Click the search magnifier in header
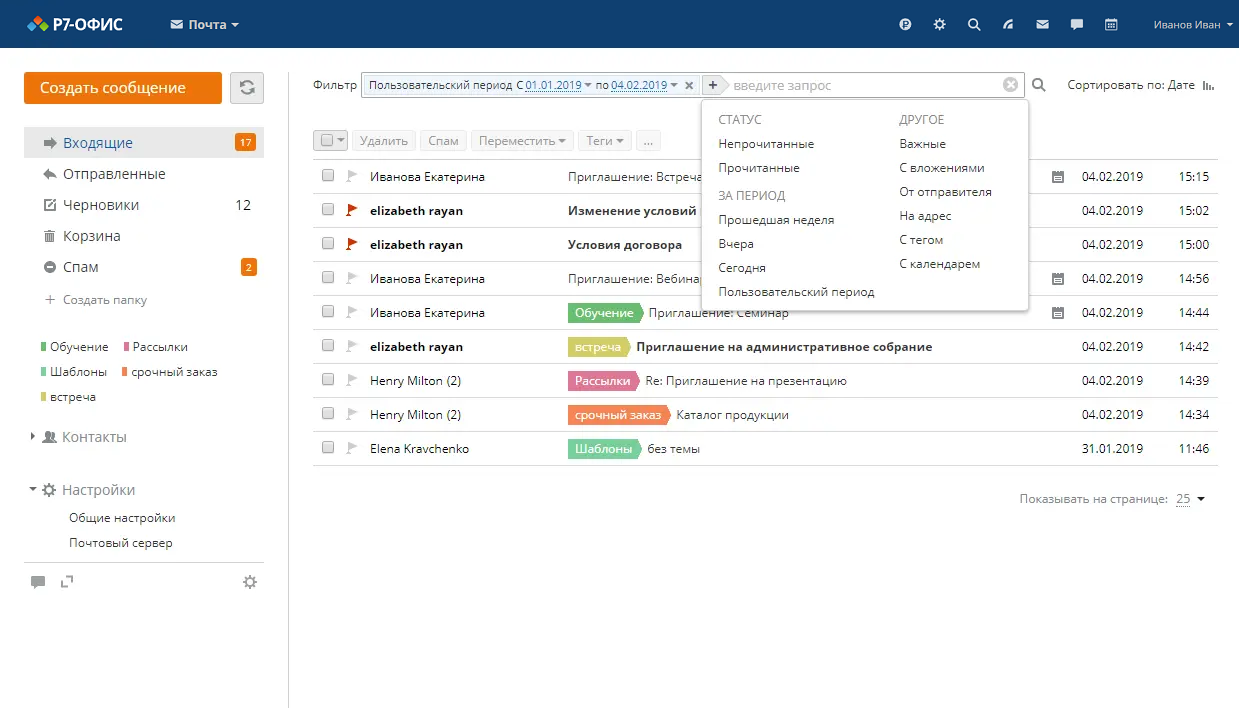The width and height of the screenshot is (1240, 708). click(974, 25)
